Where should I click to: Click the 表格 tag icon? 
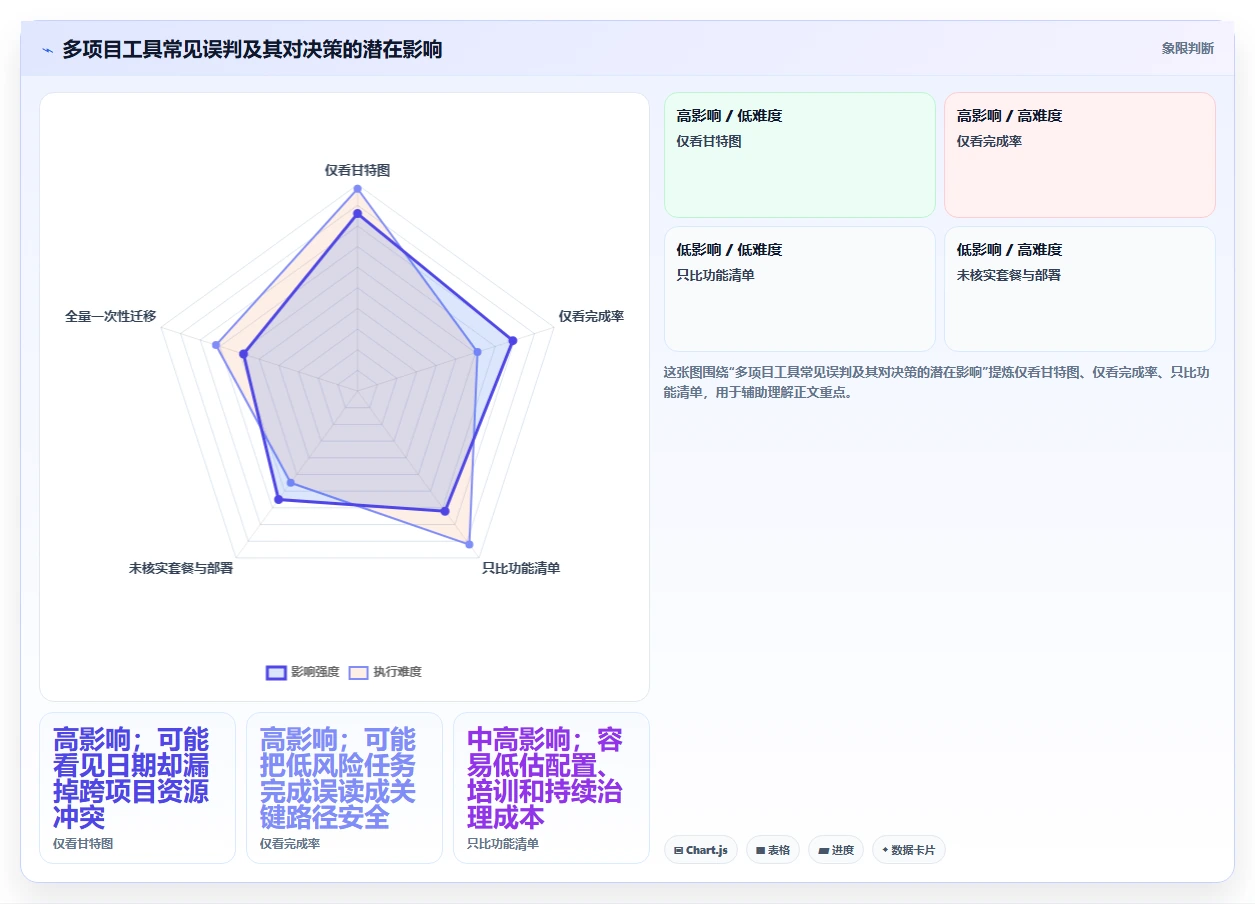tap(760, 850)
